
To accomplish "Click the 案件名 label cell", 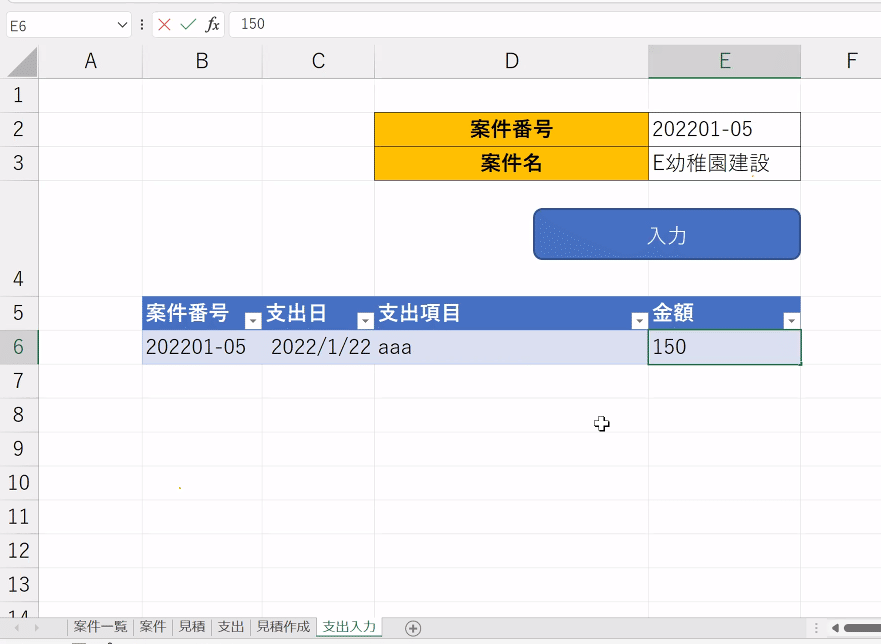I will [x=511, y=164].
